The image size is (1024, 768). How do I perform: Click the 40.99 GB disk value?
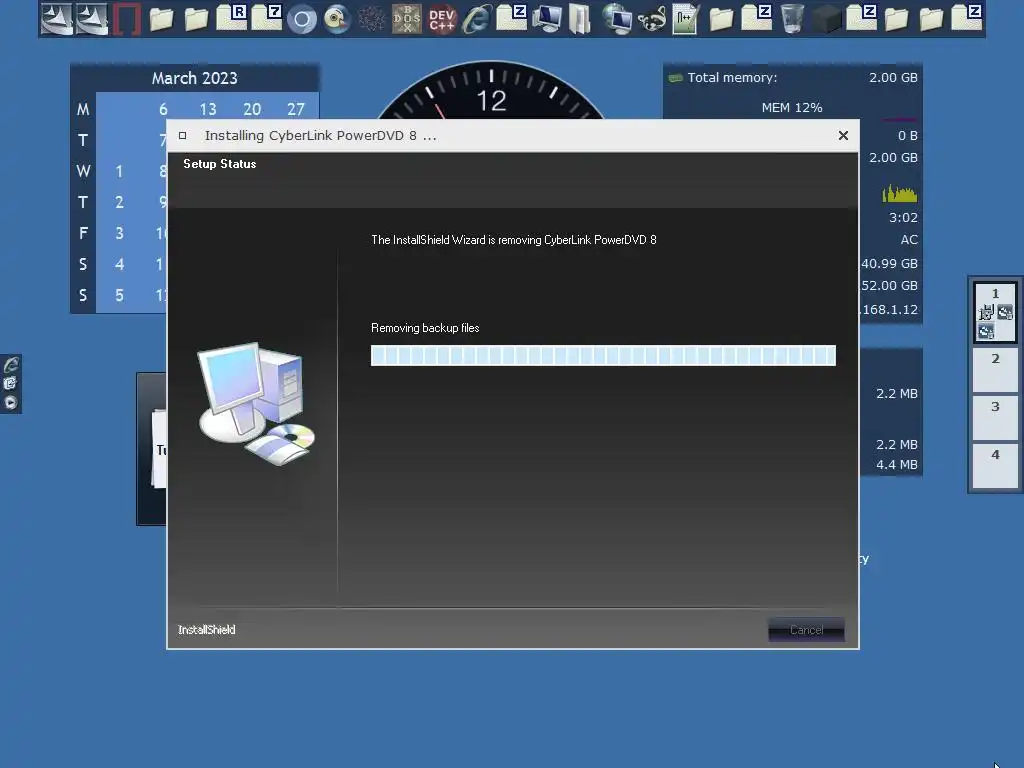889,263
